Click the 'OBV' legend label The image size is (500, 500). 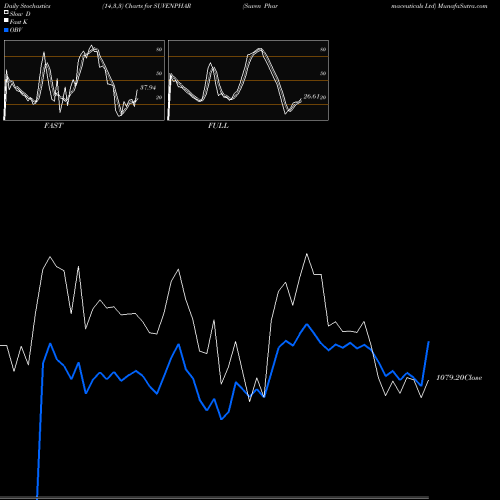pyautogui.click(x=16, y=30)
